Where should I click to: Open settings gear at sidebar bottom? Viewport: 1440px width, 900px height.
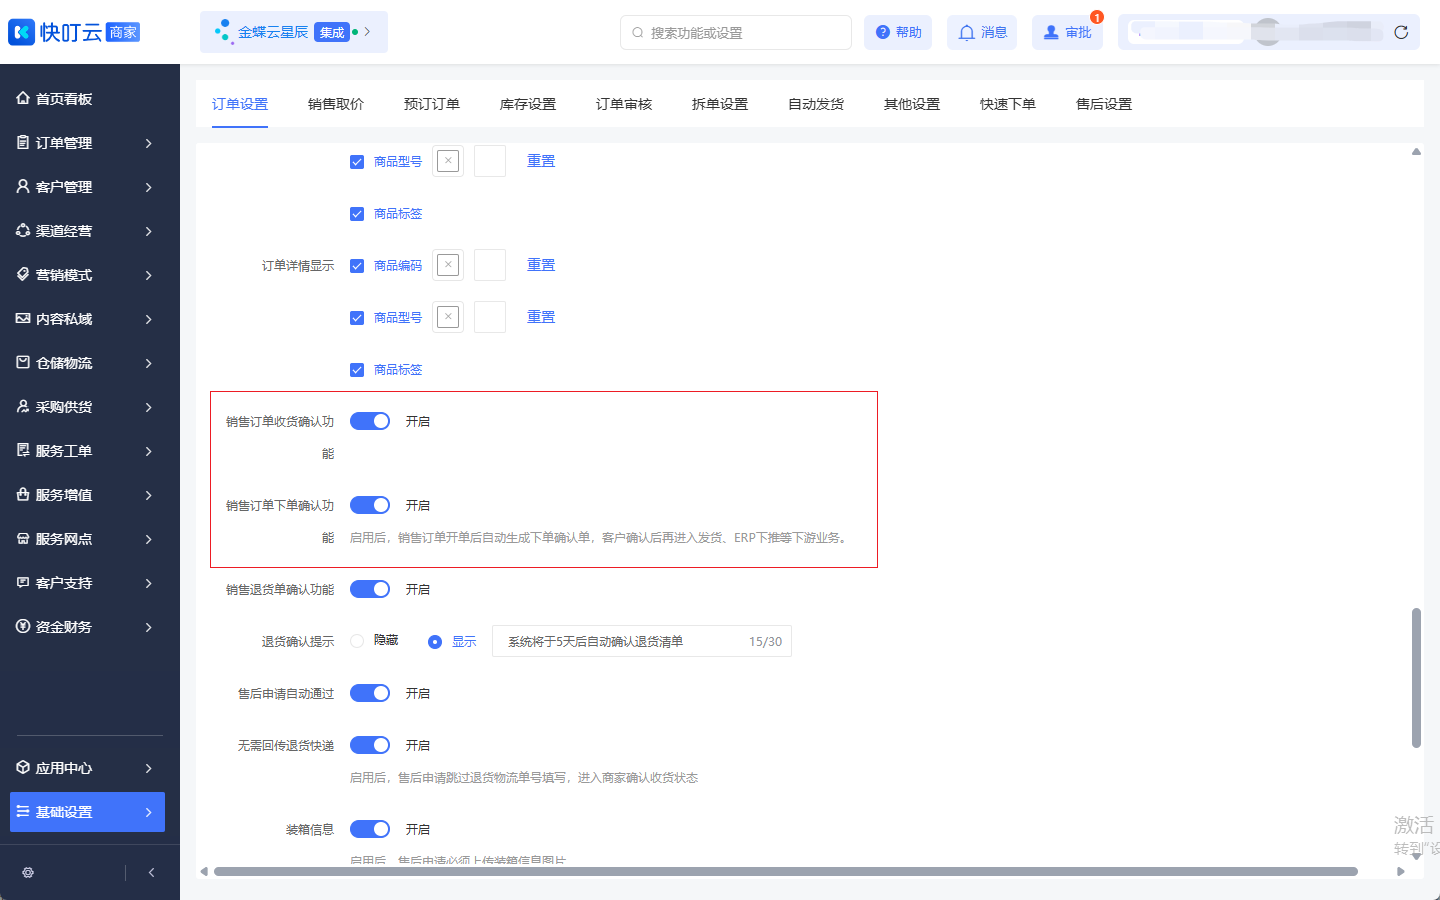(28, 872)
